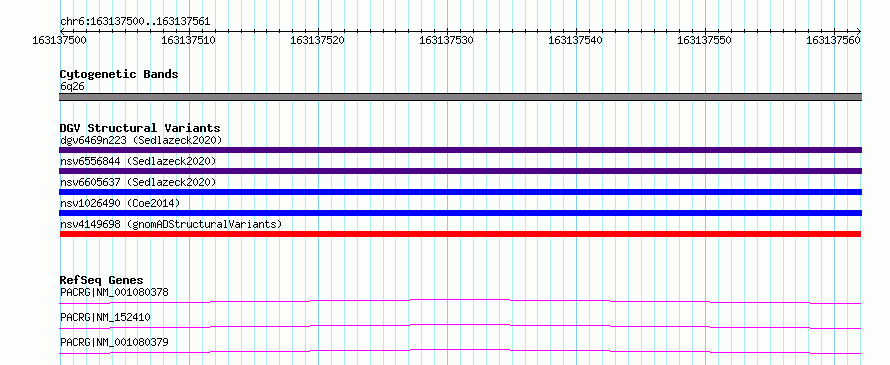Screen dimensions: 890x365
Task: Select the RefSeq Genes track title
Action: point(102,280)
